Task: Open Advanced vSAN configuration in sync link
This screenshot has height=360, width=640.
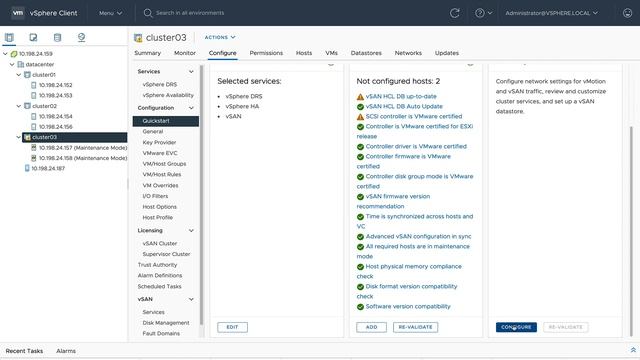Action: pos(418,236)
